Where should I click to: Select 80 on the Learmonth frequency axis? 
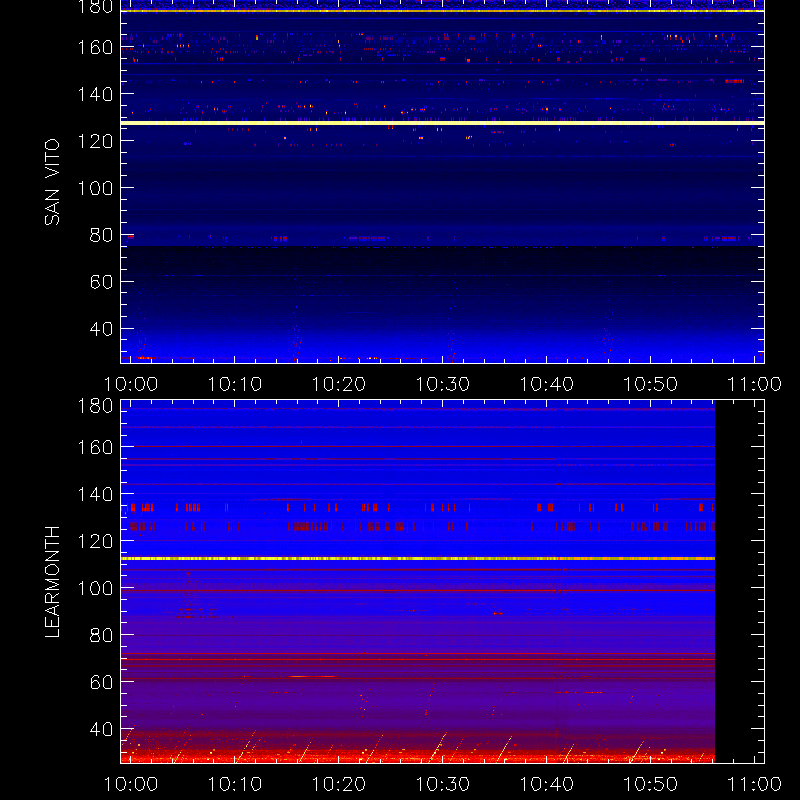pos(101,635)
